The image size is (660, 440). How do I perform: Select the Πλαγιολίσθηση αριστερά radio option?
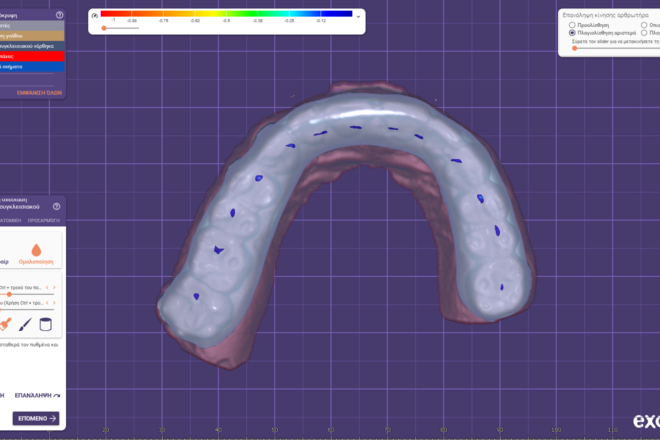pyautogui.click(x=572, y=32)
